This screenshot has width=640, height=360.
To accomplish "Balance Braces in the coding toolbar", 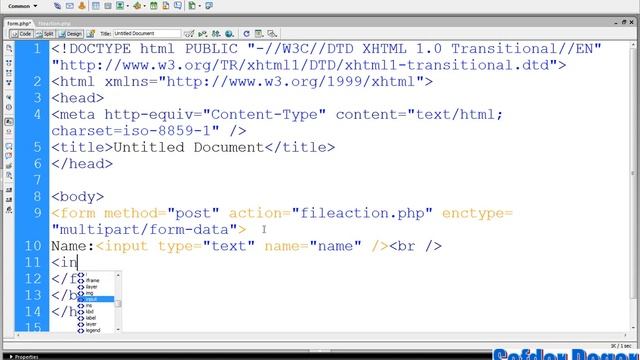I will coord(9,107).
